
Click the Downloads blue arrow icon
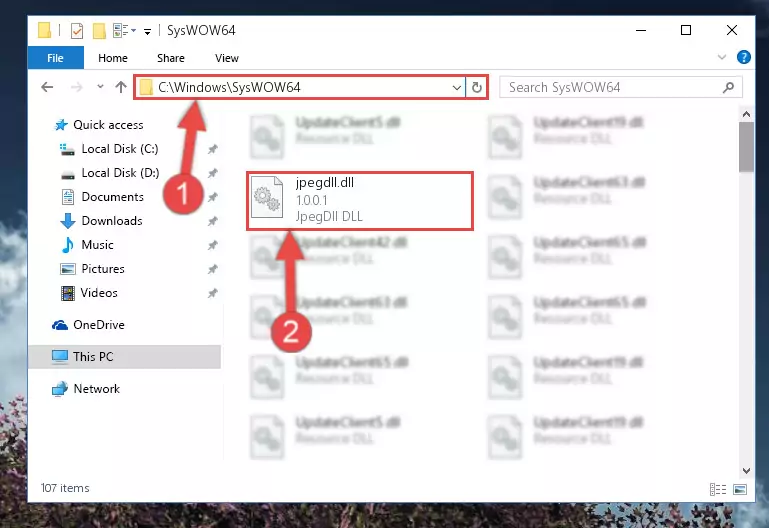pos(68,221)
